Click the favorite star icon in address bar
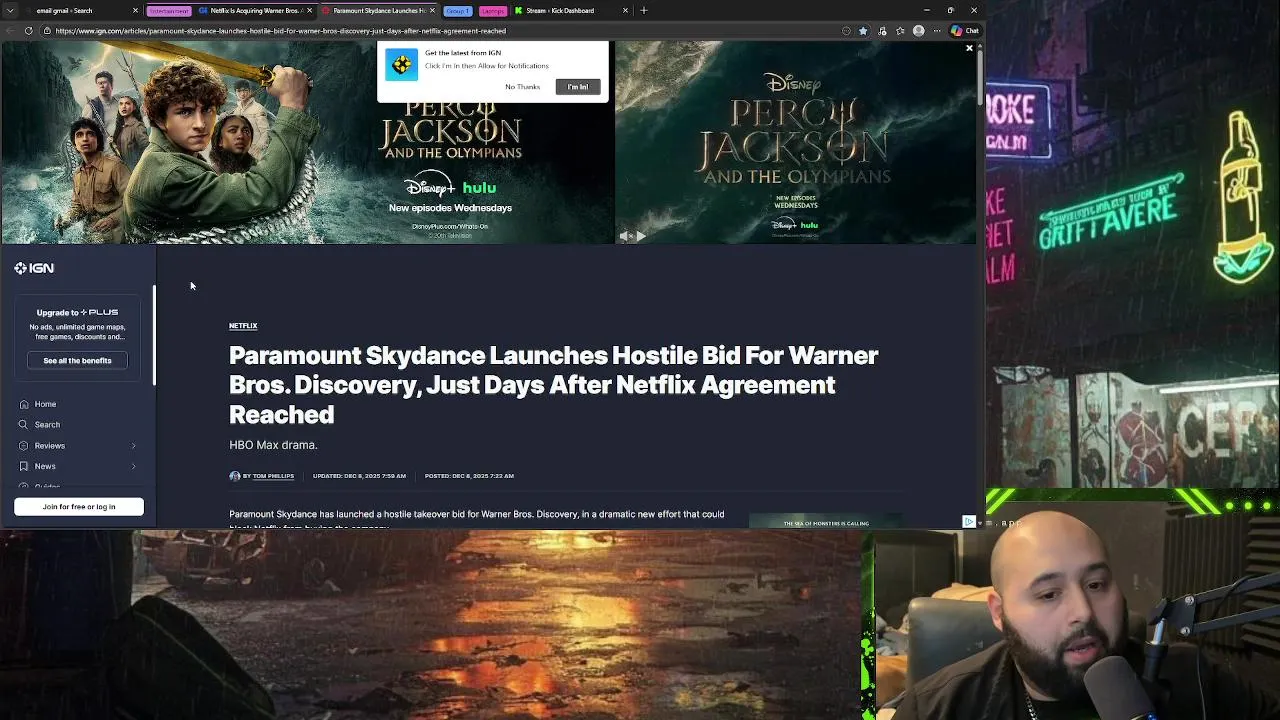Image resolution: width=1280 pixels, height=720 pixels. click(863, 31)
